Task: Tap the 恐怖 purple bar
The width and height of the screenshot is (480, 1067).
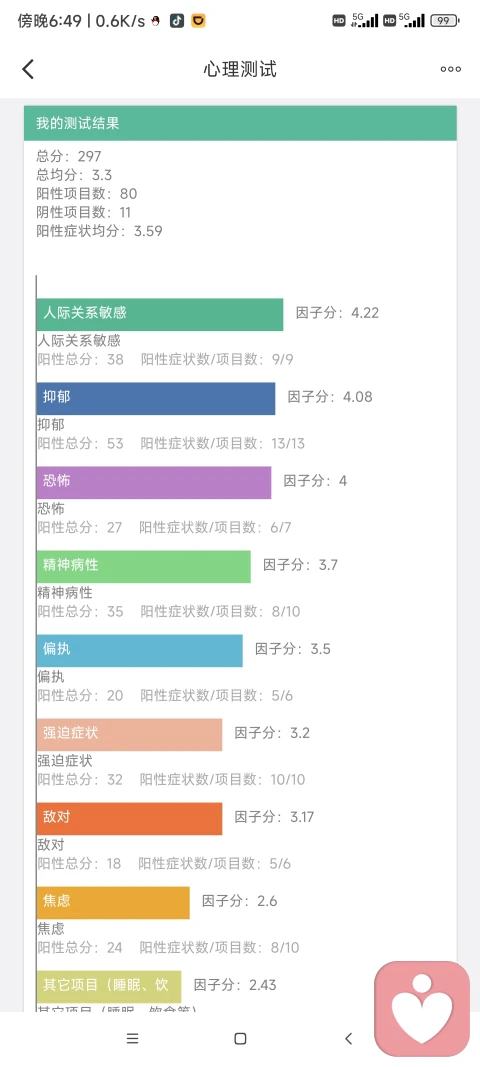Action: click(154, 482)
